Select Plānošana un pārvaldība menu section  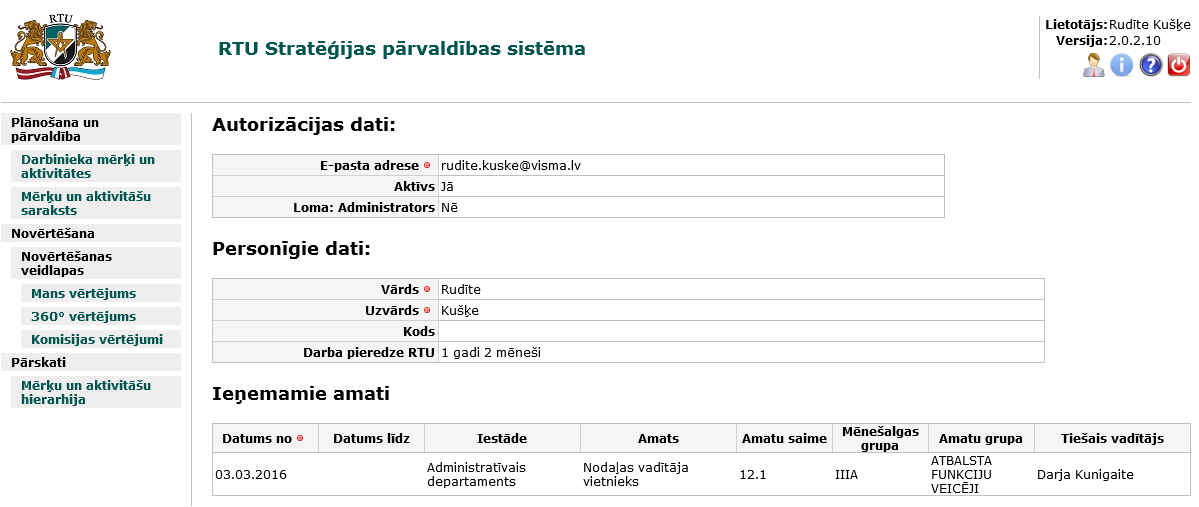point(91,129)
